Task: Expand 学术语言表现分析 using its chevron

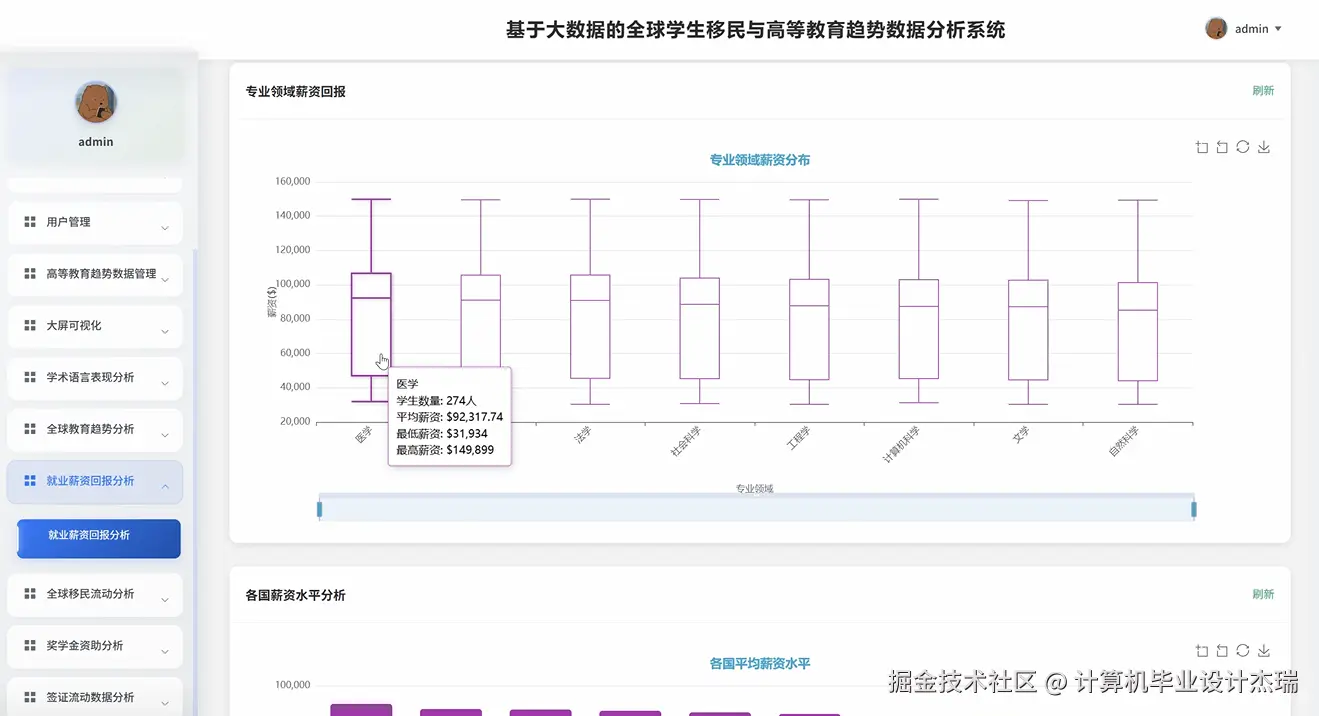Action: [x=165, y=384]
